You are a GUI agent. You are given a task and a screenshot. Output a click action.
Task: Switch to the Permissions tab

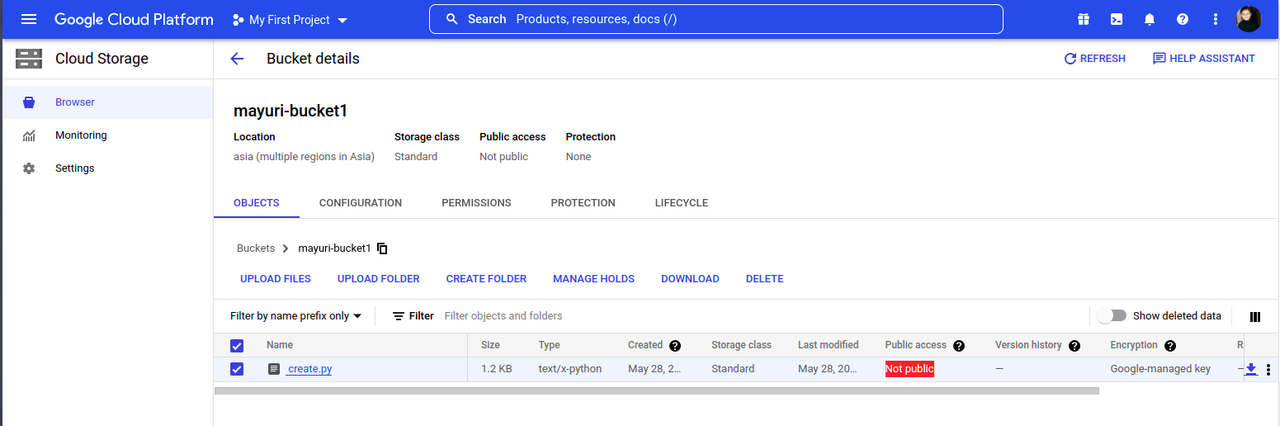(x=476, y=203)
